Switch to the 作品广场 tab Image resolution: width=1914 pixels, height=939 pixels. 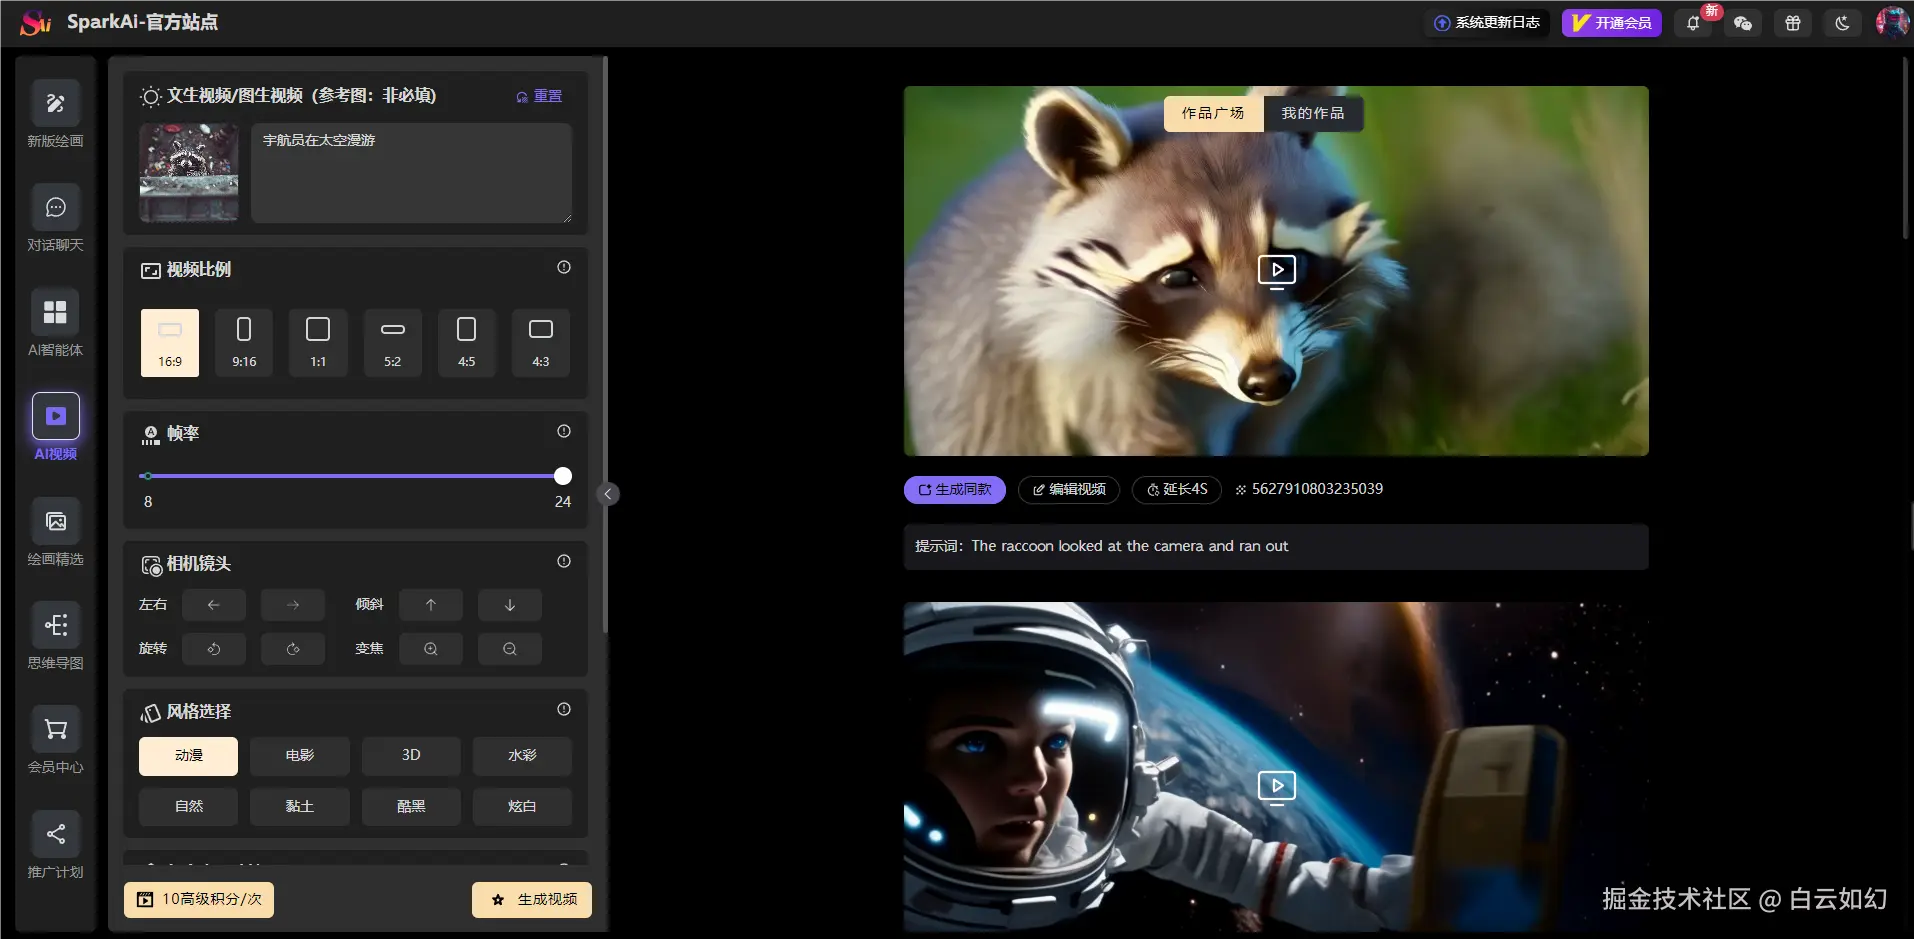pyautogui.click(x=1213, y=114)
